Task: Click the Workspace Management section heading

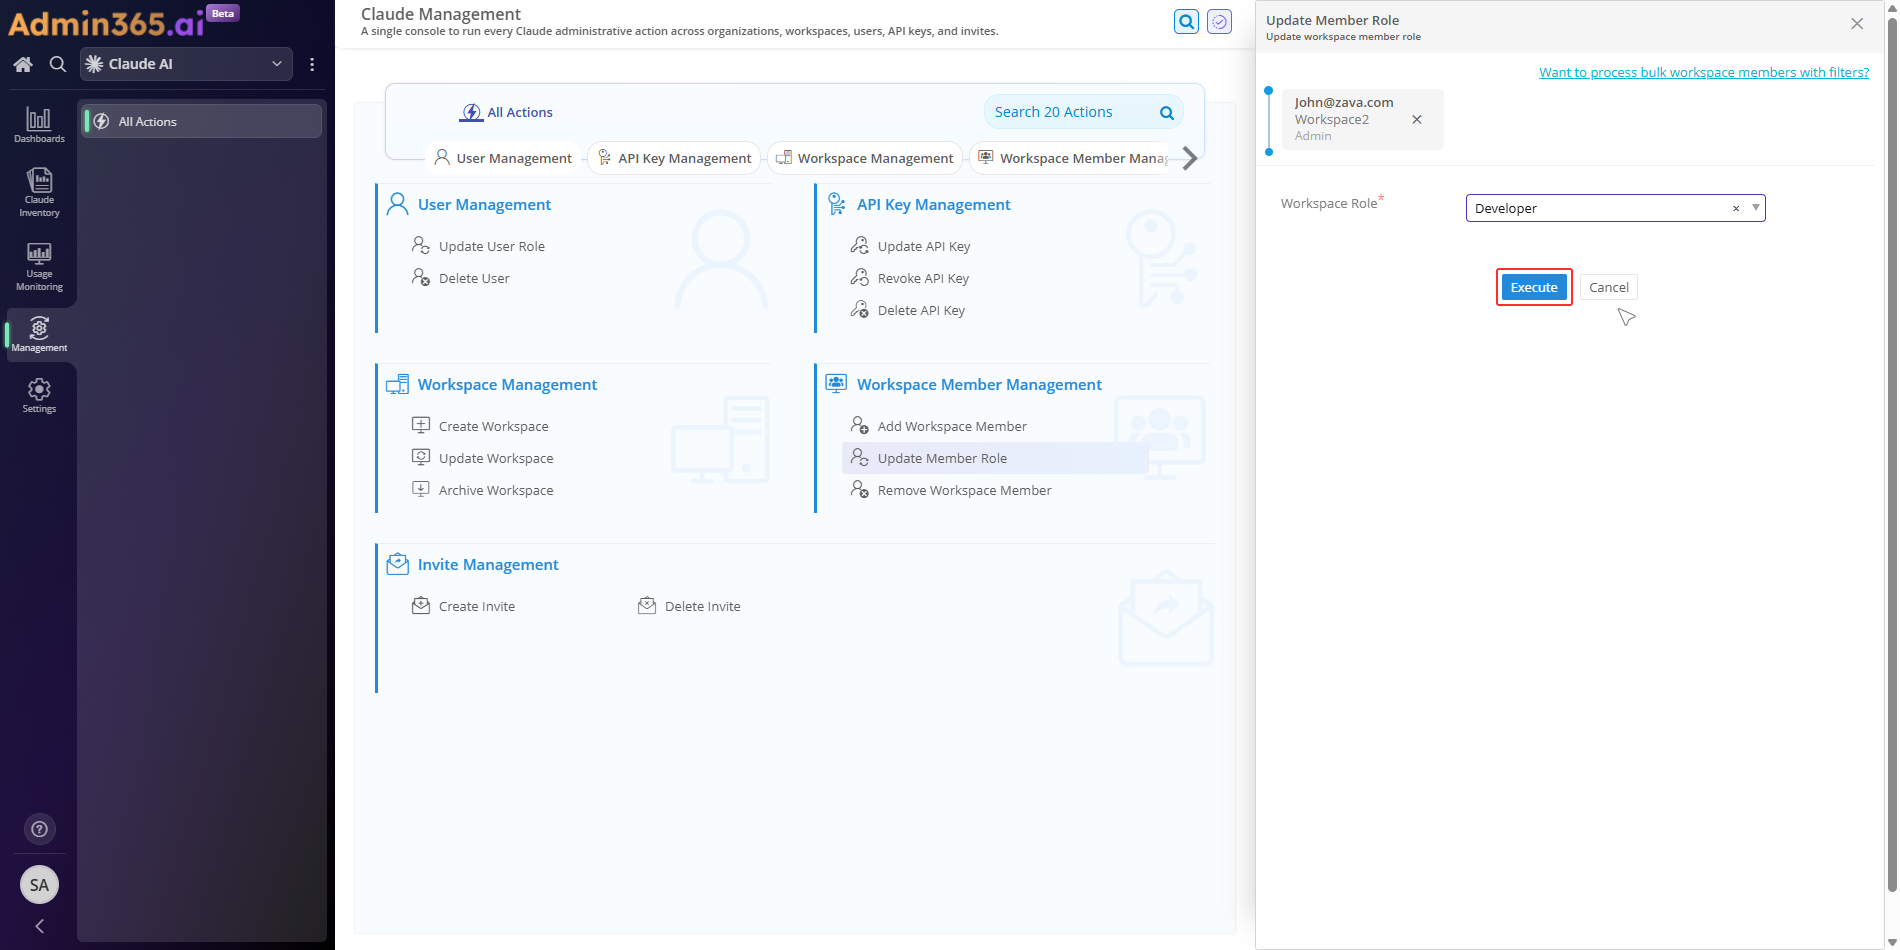Action: click(507, 384)
